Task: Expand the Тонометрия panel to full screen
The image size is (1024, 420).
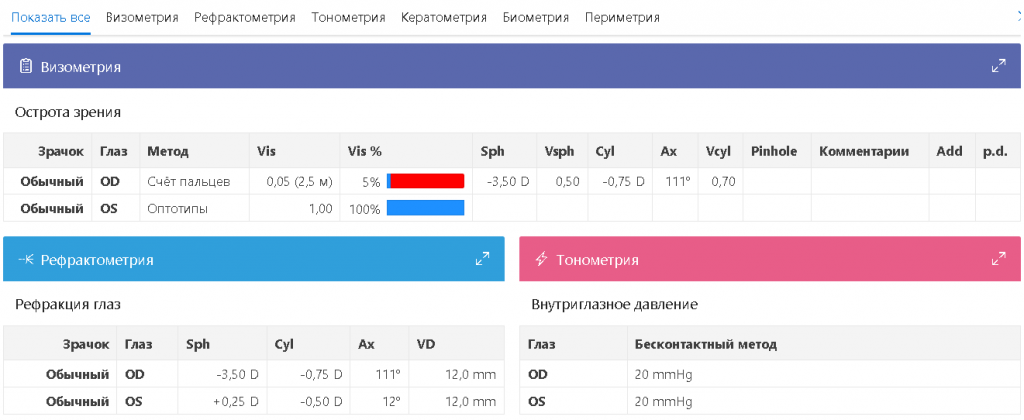Action: [x=997, y=260]
